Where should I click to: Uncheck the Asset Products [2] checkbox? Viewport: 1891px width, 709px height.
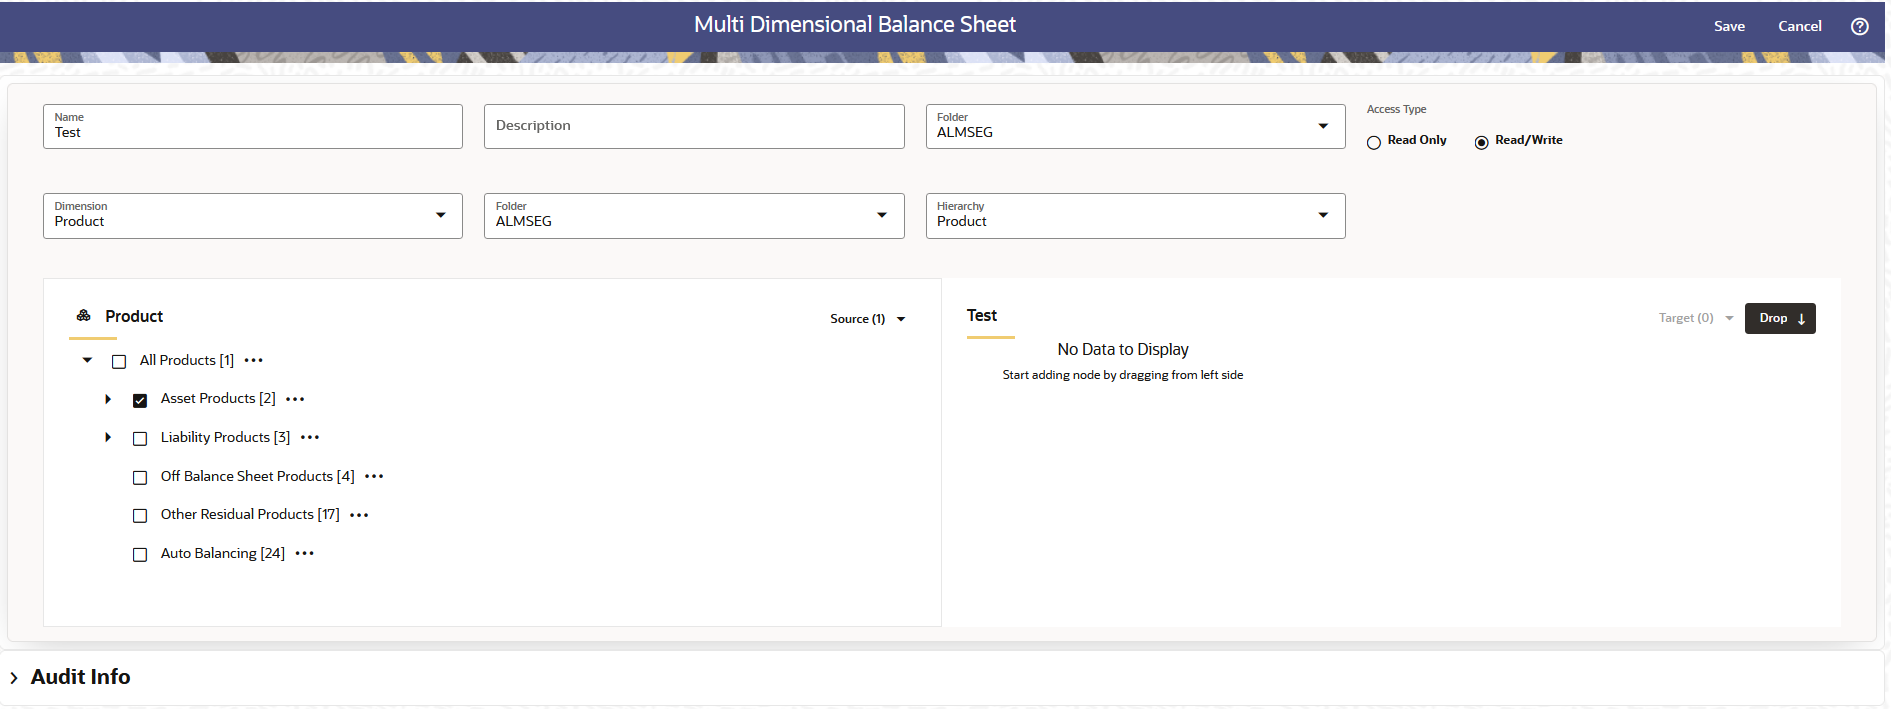tap(140, 400)
